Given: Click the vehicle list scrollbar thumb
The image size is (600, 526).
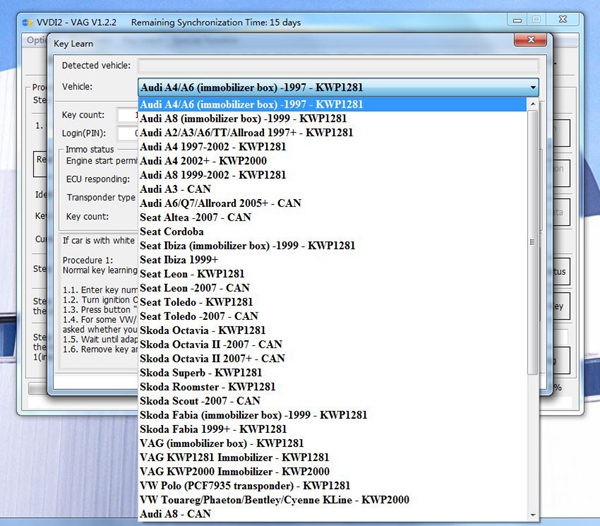Looking at the screenshot, I should tap(532, 242).
